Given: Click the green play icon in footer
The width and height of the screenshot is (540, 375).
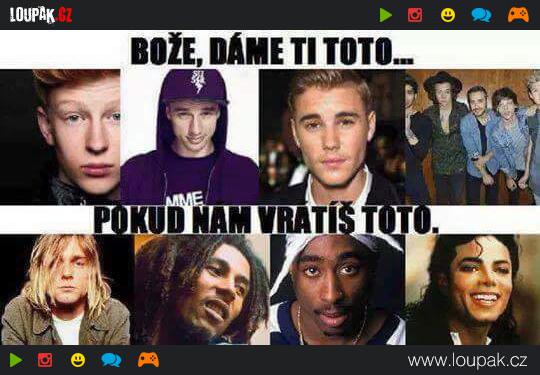Looking at the screenshot, I should (x=15, y=360).
